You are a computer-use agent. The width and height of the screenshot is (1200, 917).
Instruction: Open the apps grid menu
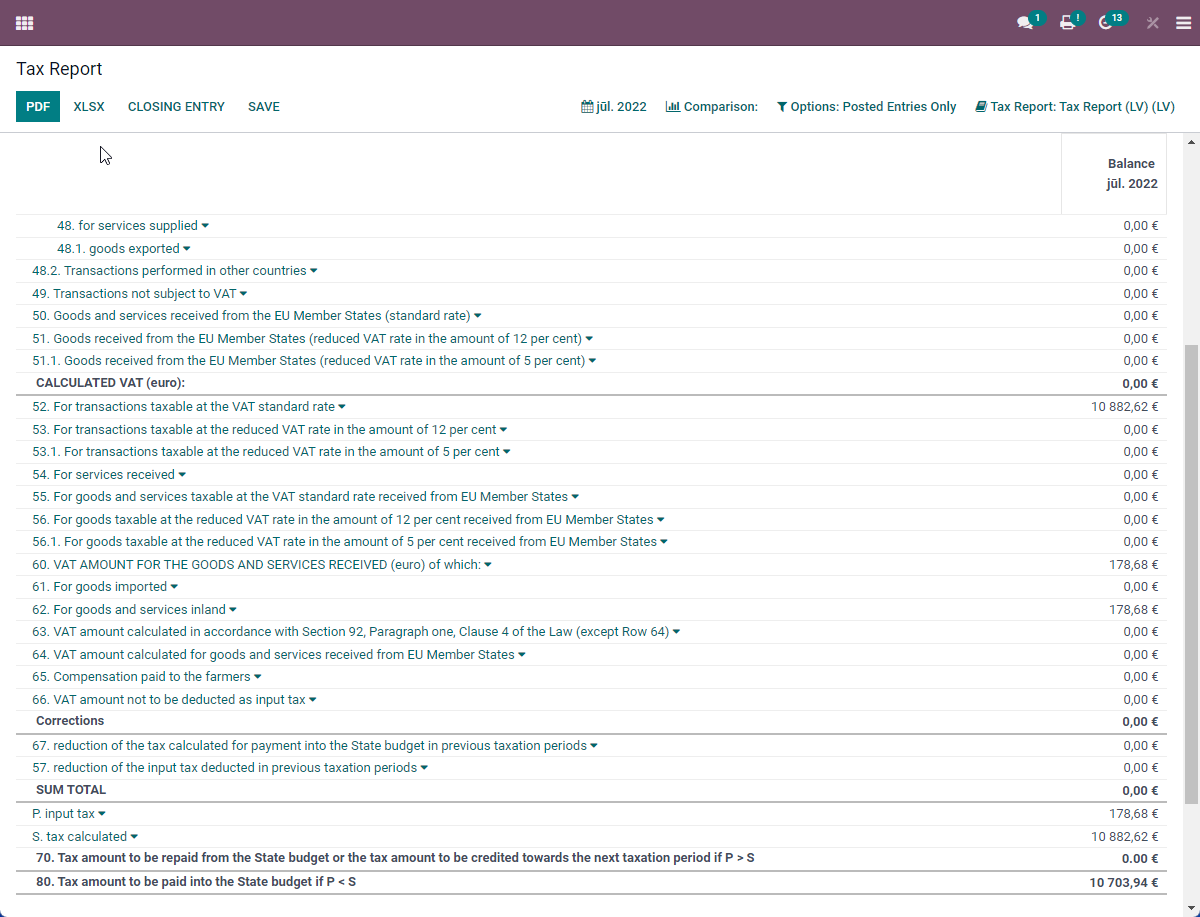click(x=24, y=22)
